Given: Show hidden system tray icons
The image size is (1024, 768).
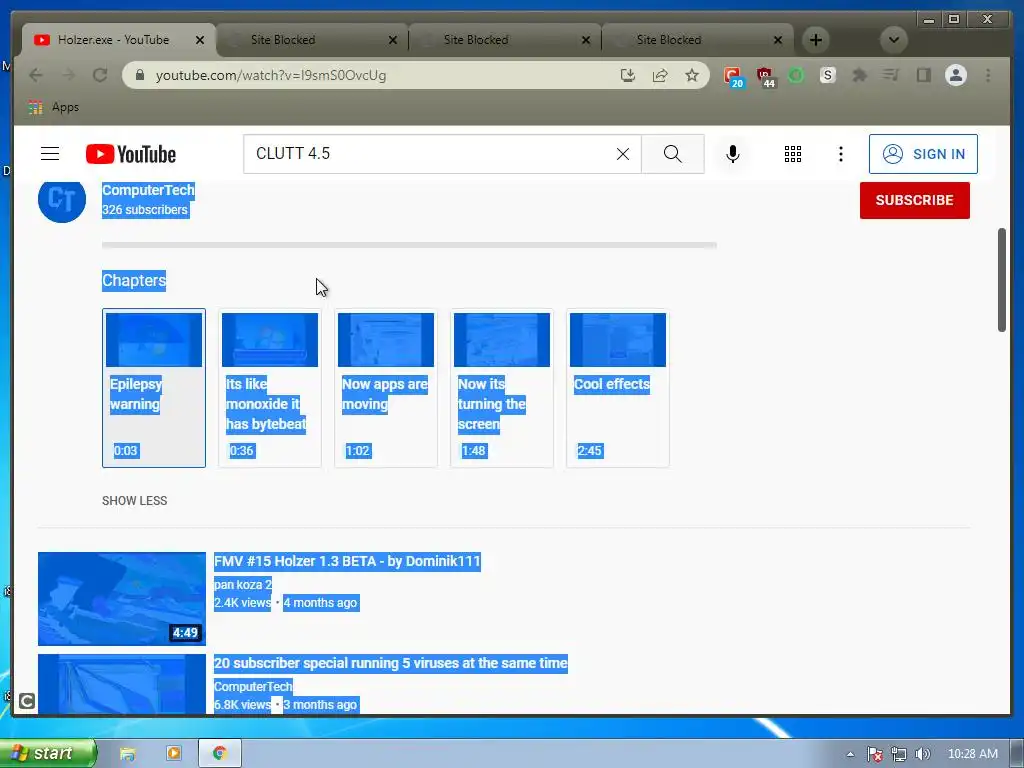Looking at the screenshot, I should [850, 754].
